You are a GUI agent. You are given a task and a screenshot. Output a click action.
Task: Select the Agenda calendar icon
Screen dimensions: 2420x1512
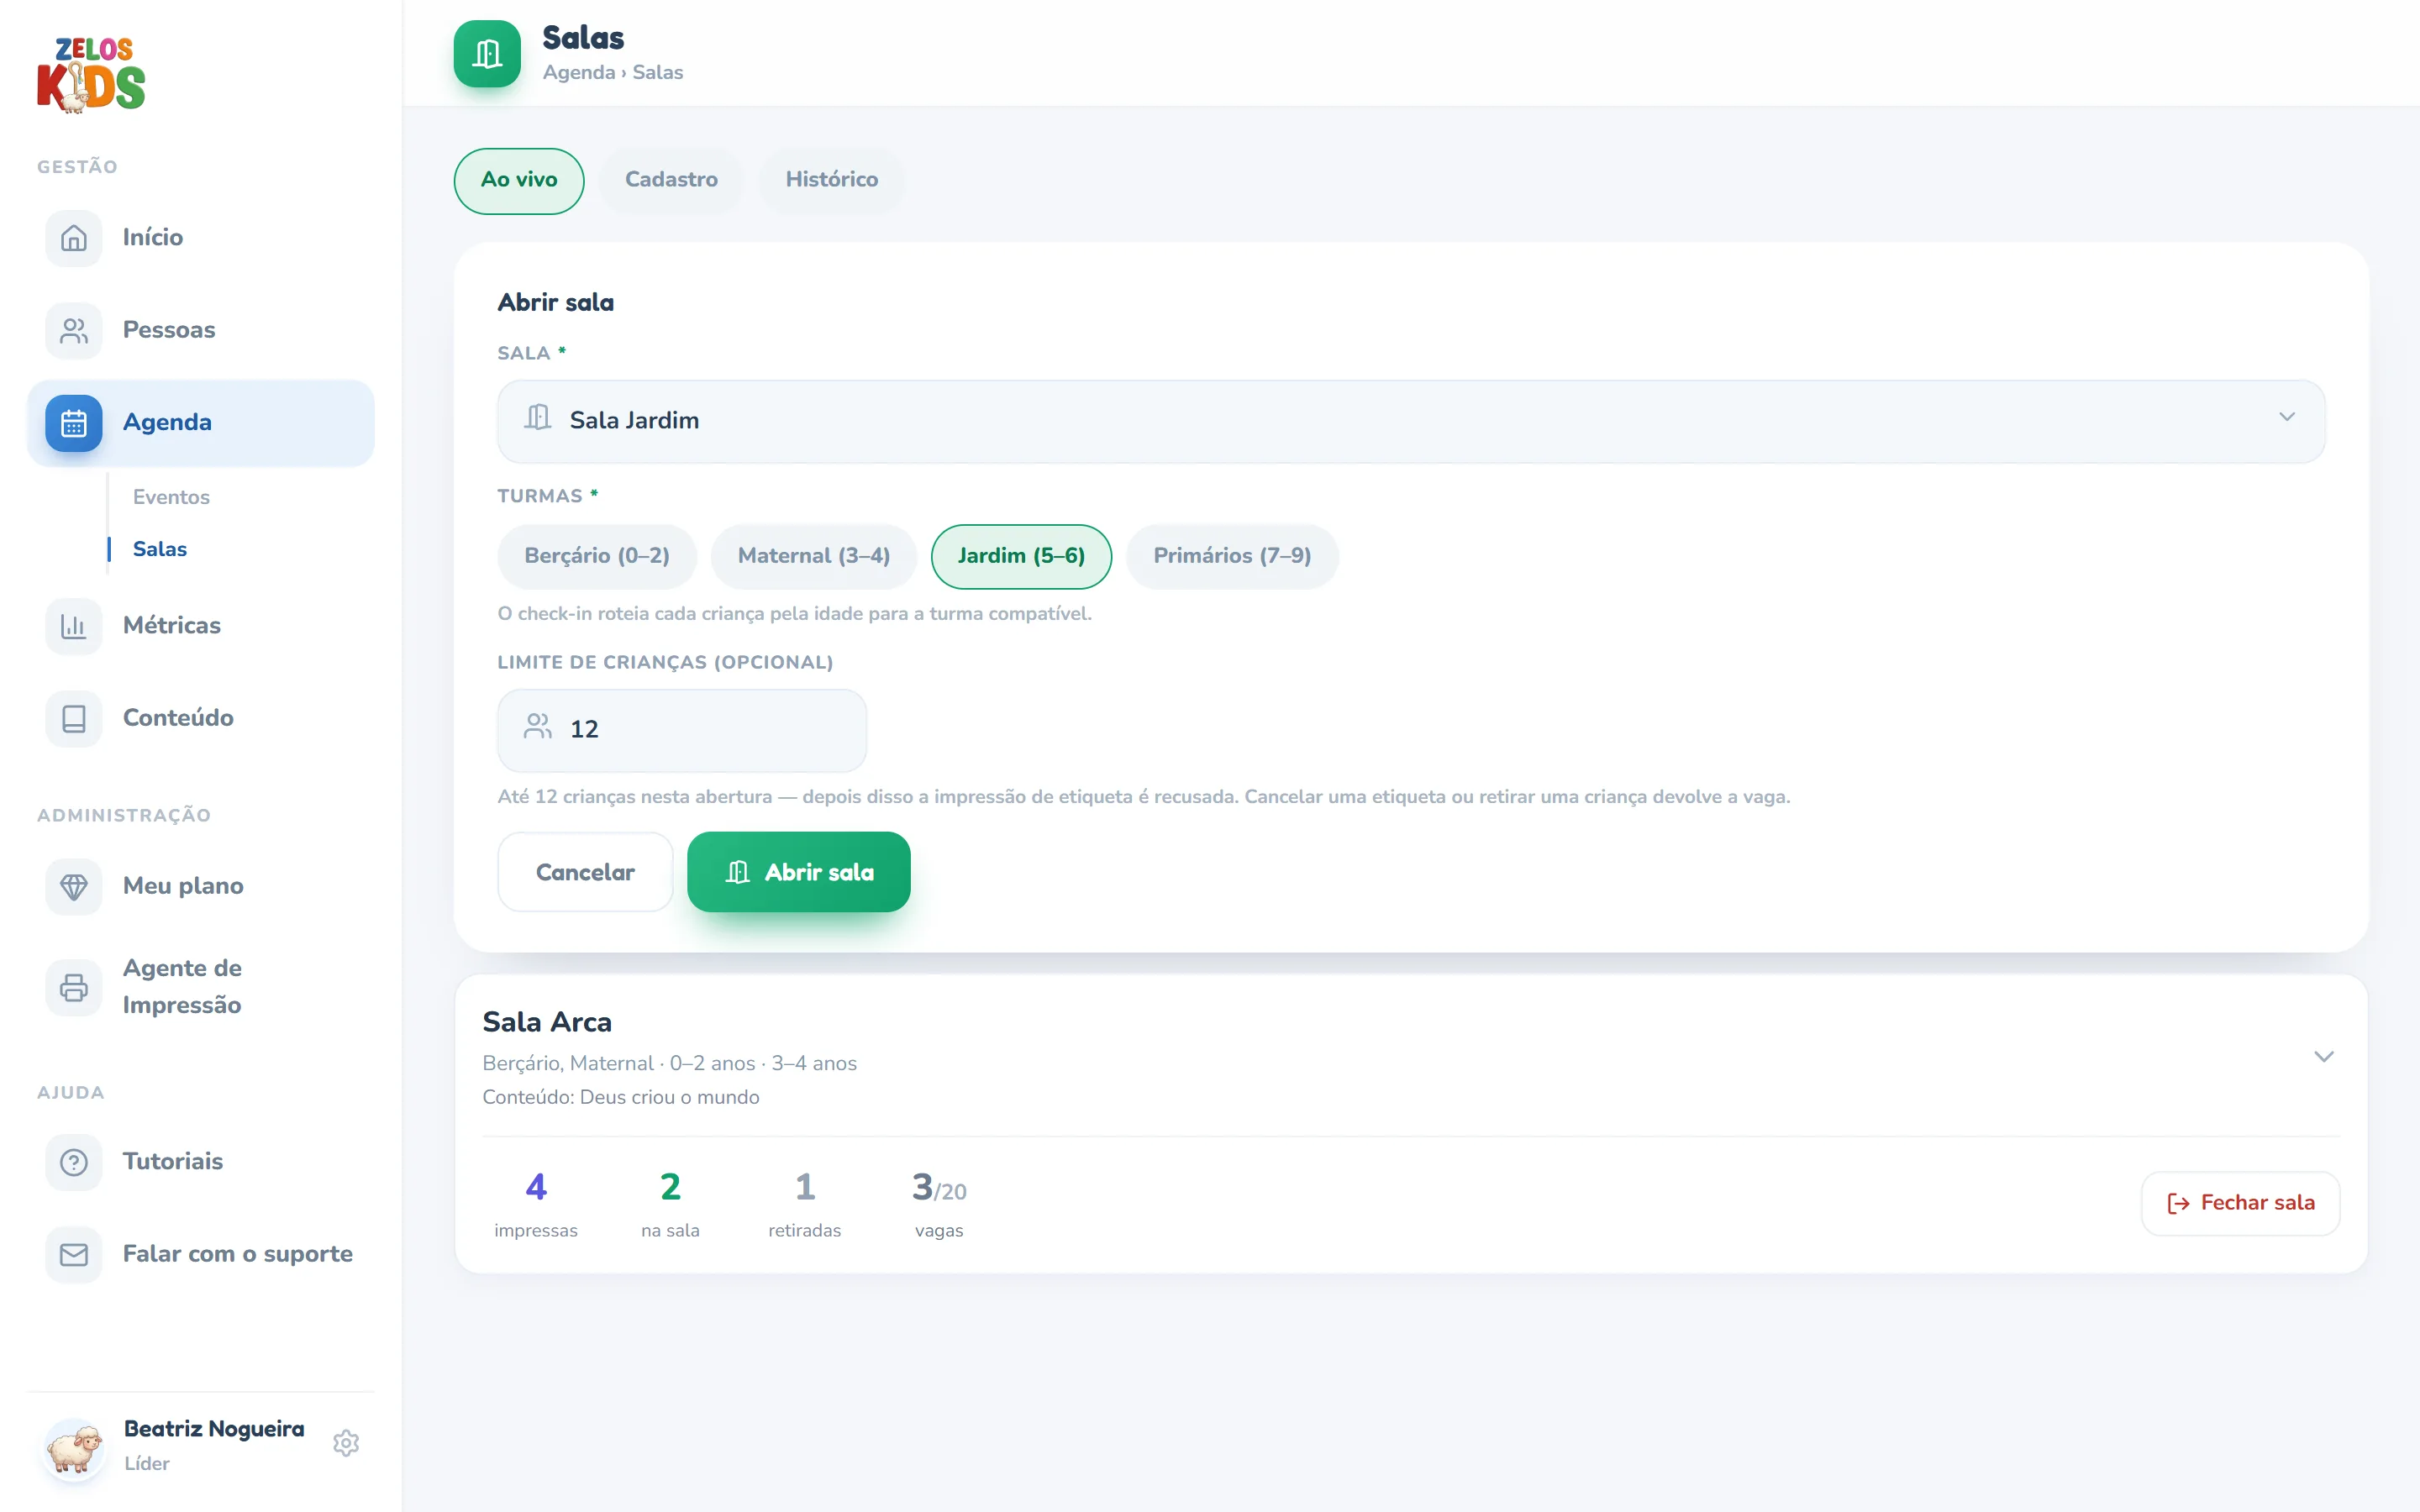73,423
